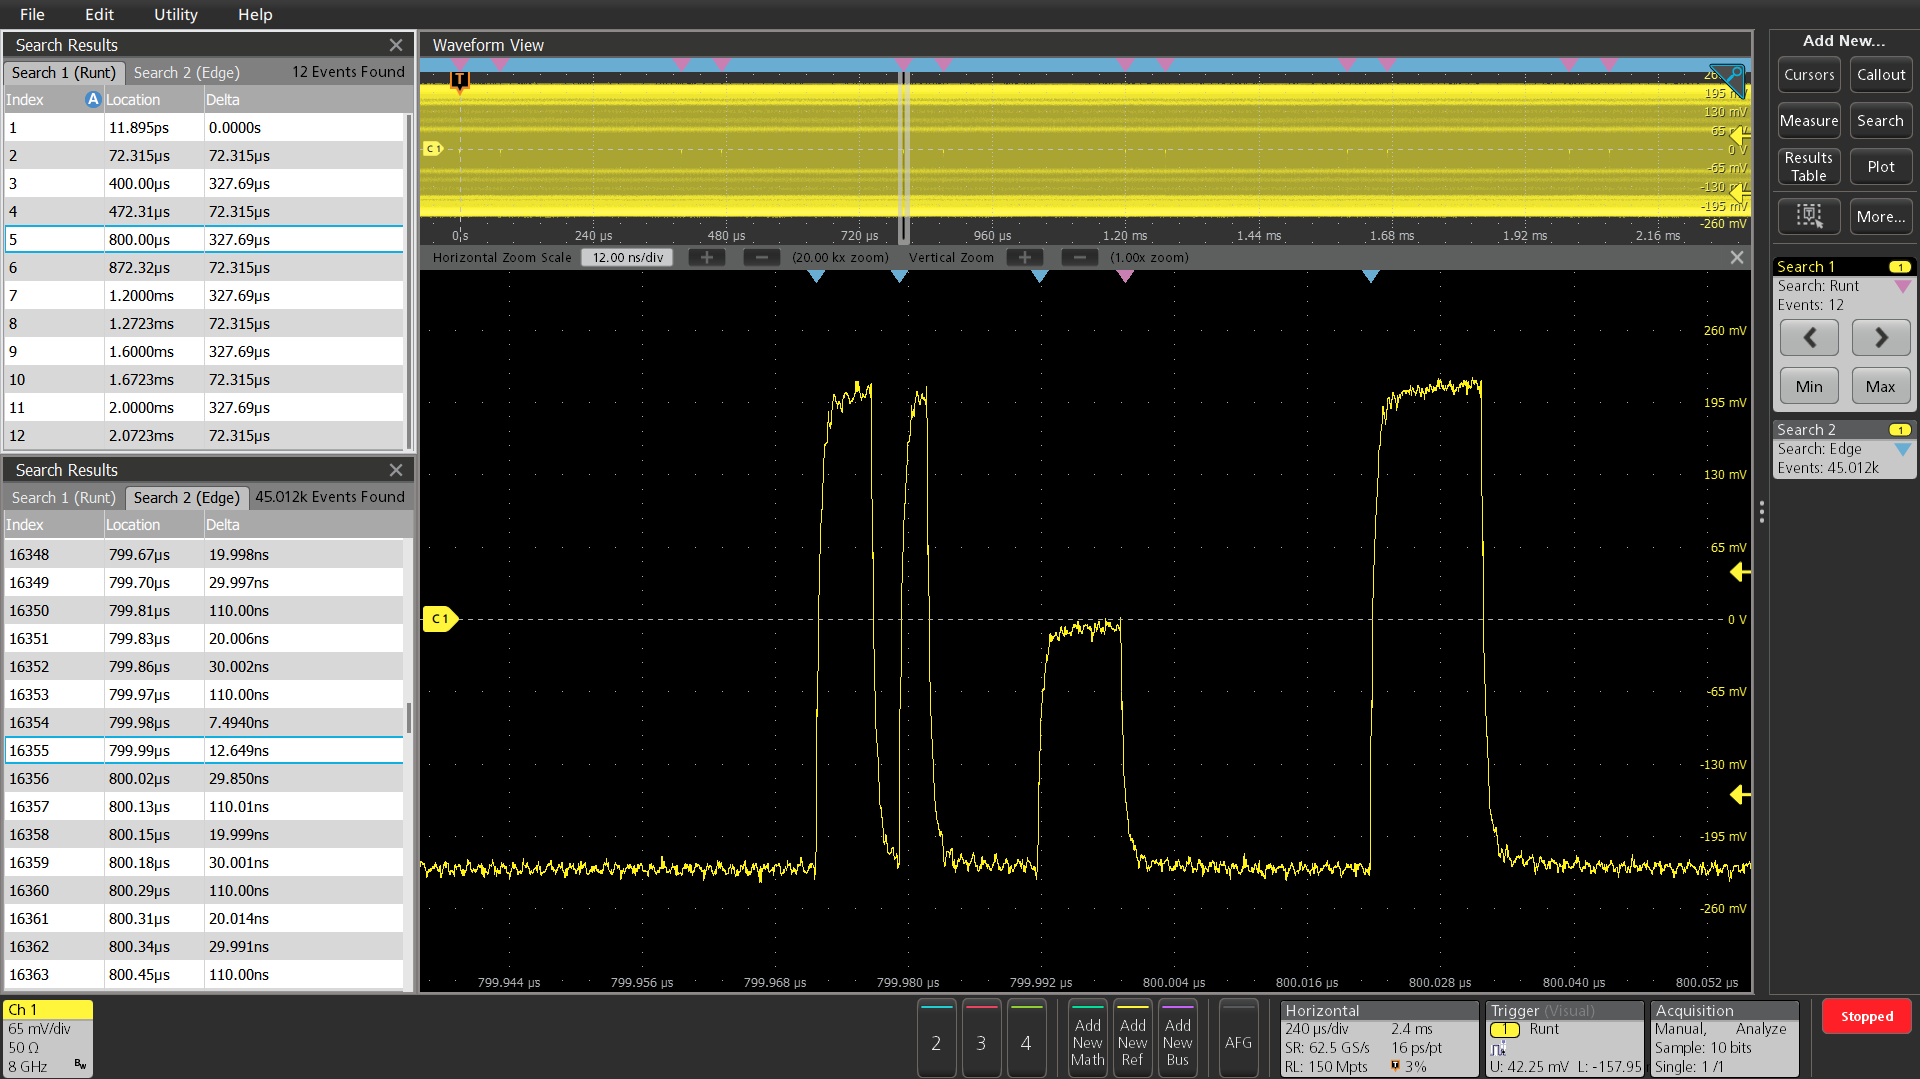Select the upper runt threshold arrow near 65 mV
Image resolution: width=1920 pixels, height=1079 pixels.
pyautogui.click(x=1740, y=572)
